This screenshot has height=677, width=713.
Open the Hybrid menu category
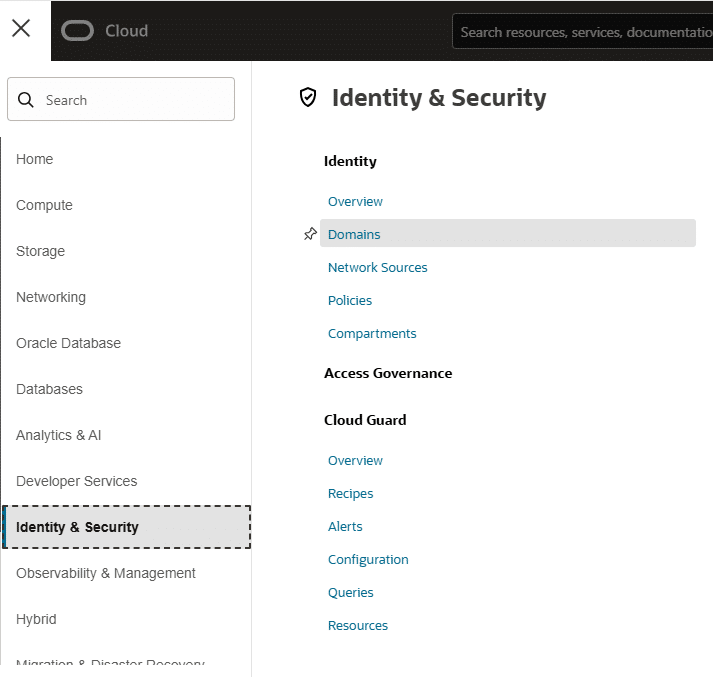click(36, 619)
